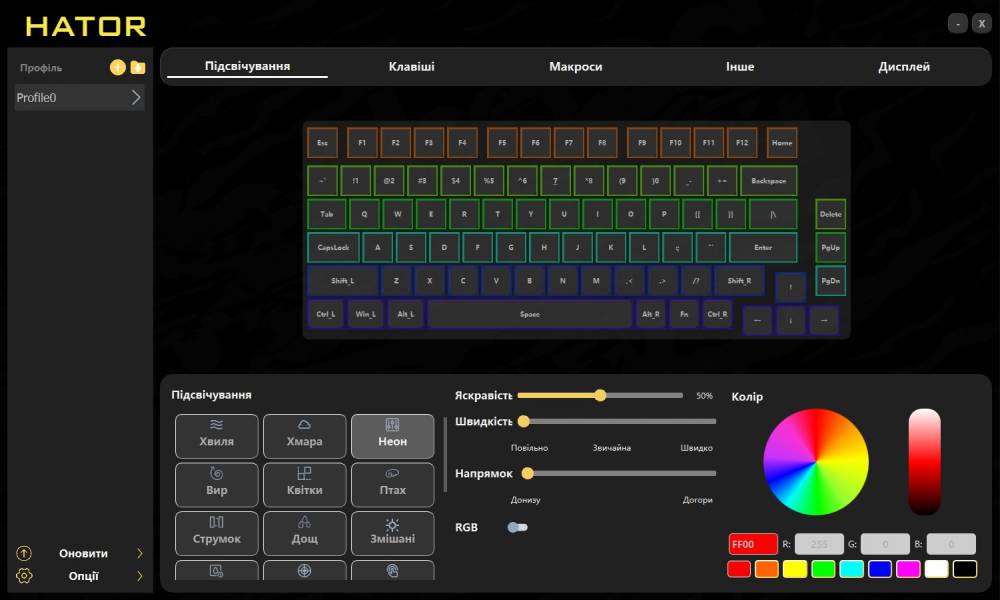Select the Струмок lighting effect

(217, 532)
